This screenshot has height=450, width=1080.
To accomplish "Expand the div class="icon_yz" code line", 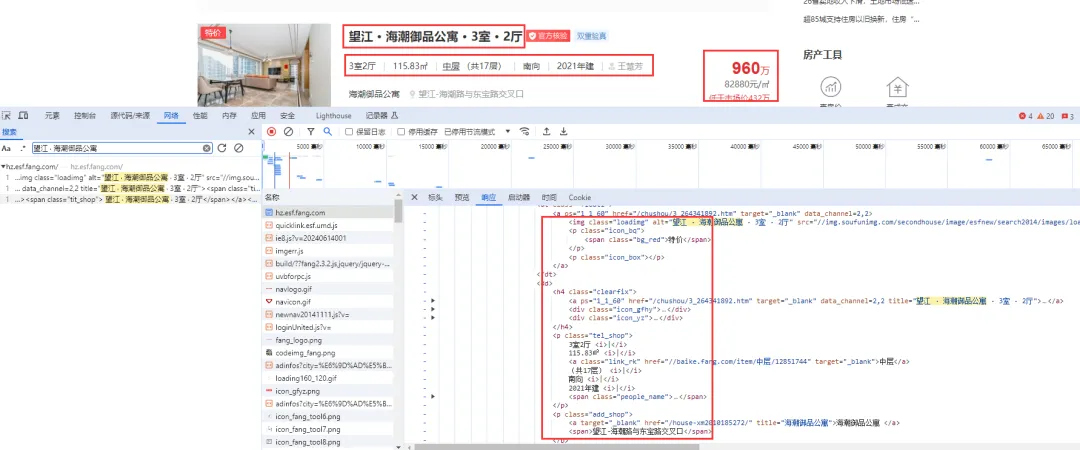I will [x=433, y=318].
